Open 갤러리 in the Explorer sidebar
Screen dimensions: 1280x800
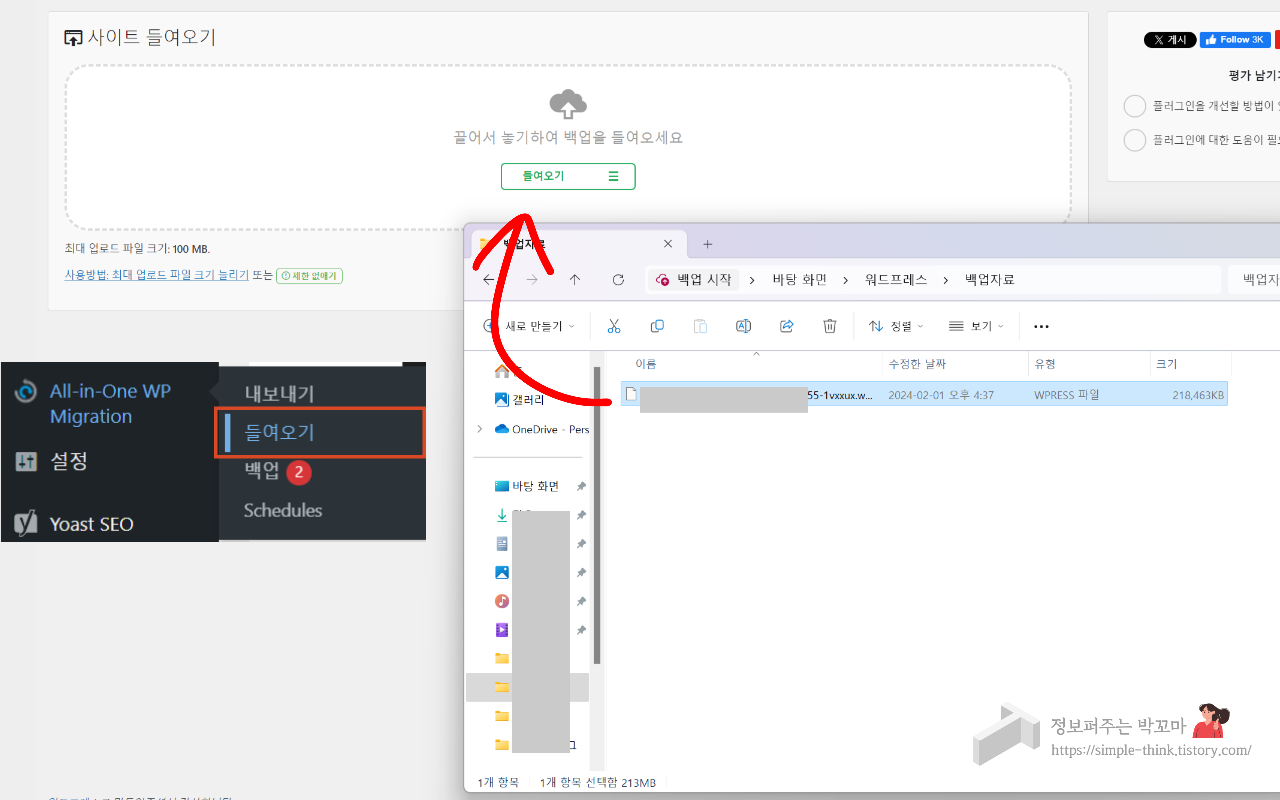pos(528,399)
